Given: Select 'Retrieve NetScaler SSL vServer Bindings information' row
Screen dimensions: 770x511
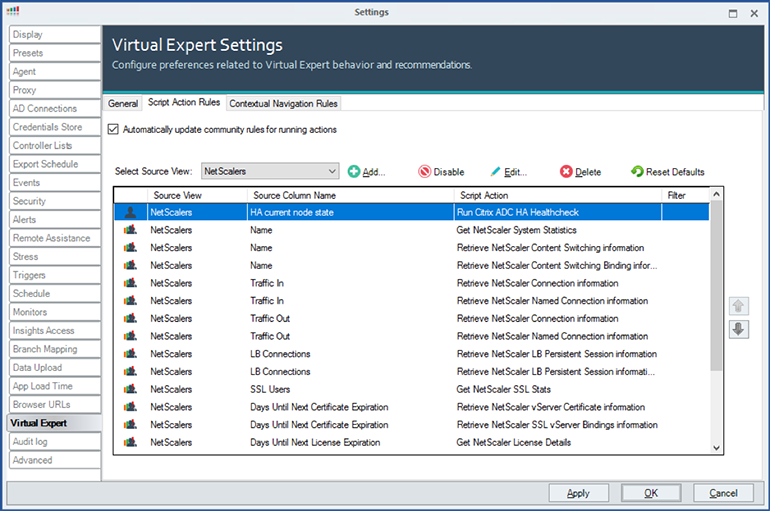Looking at the screenshot, I should coord(412,424).
